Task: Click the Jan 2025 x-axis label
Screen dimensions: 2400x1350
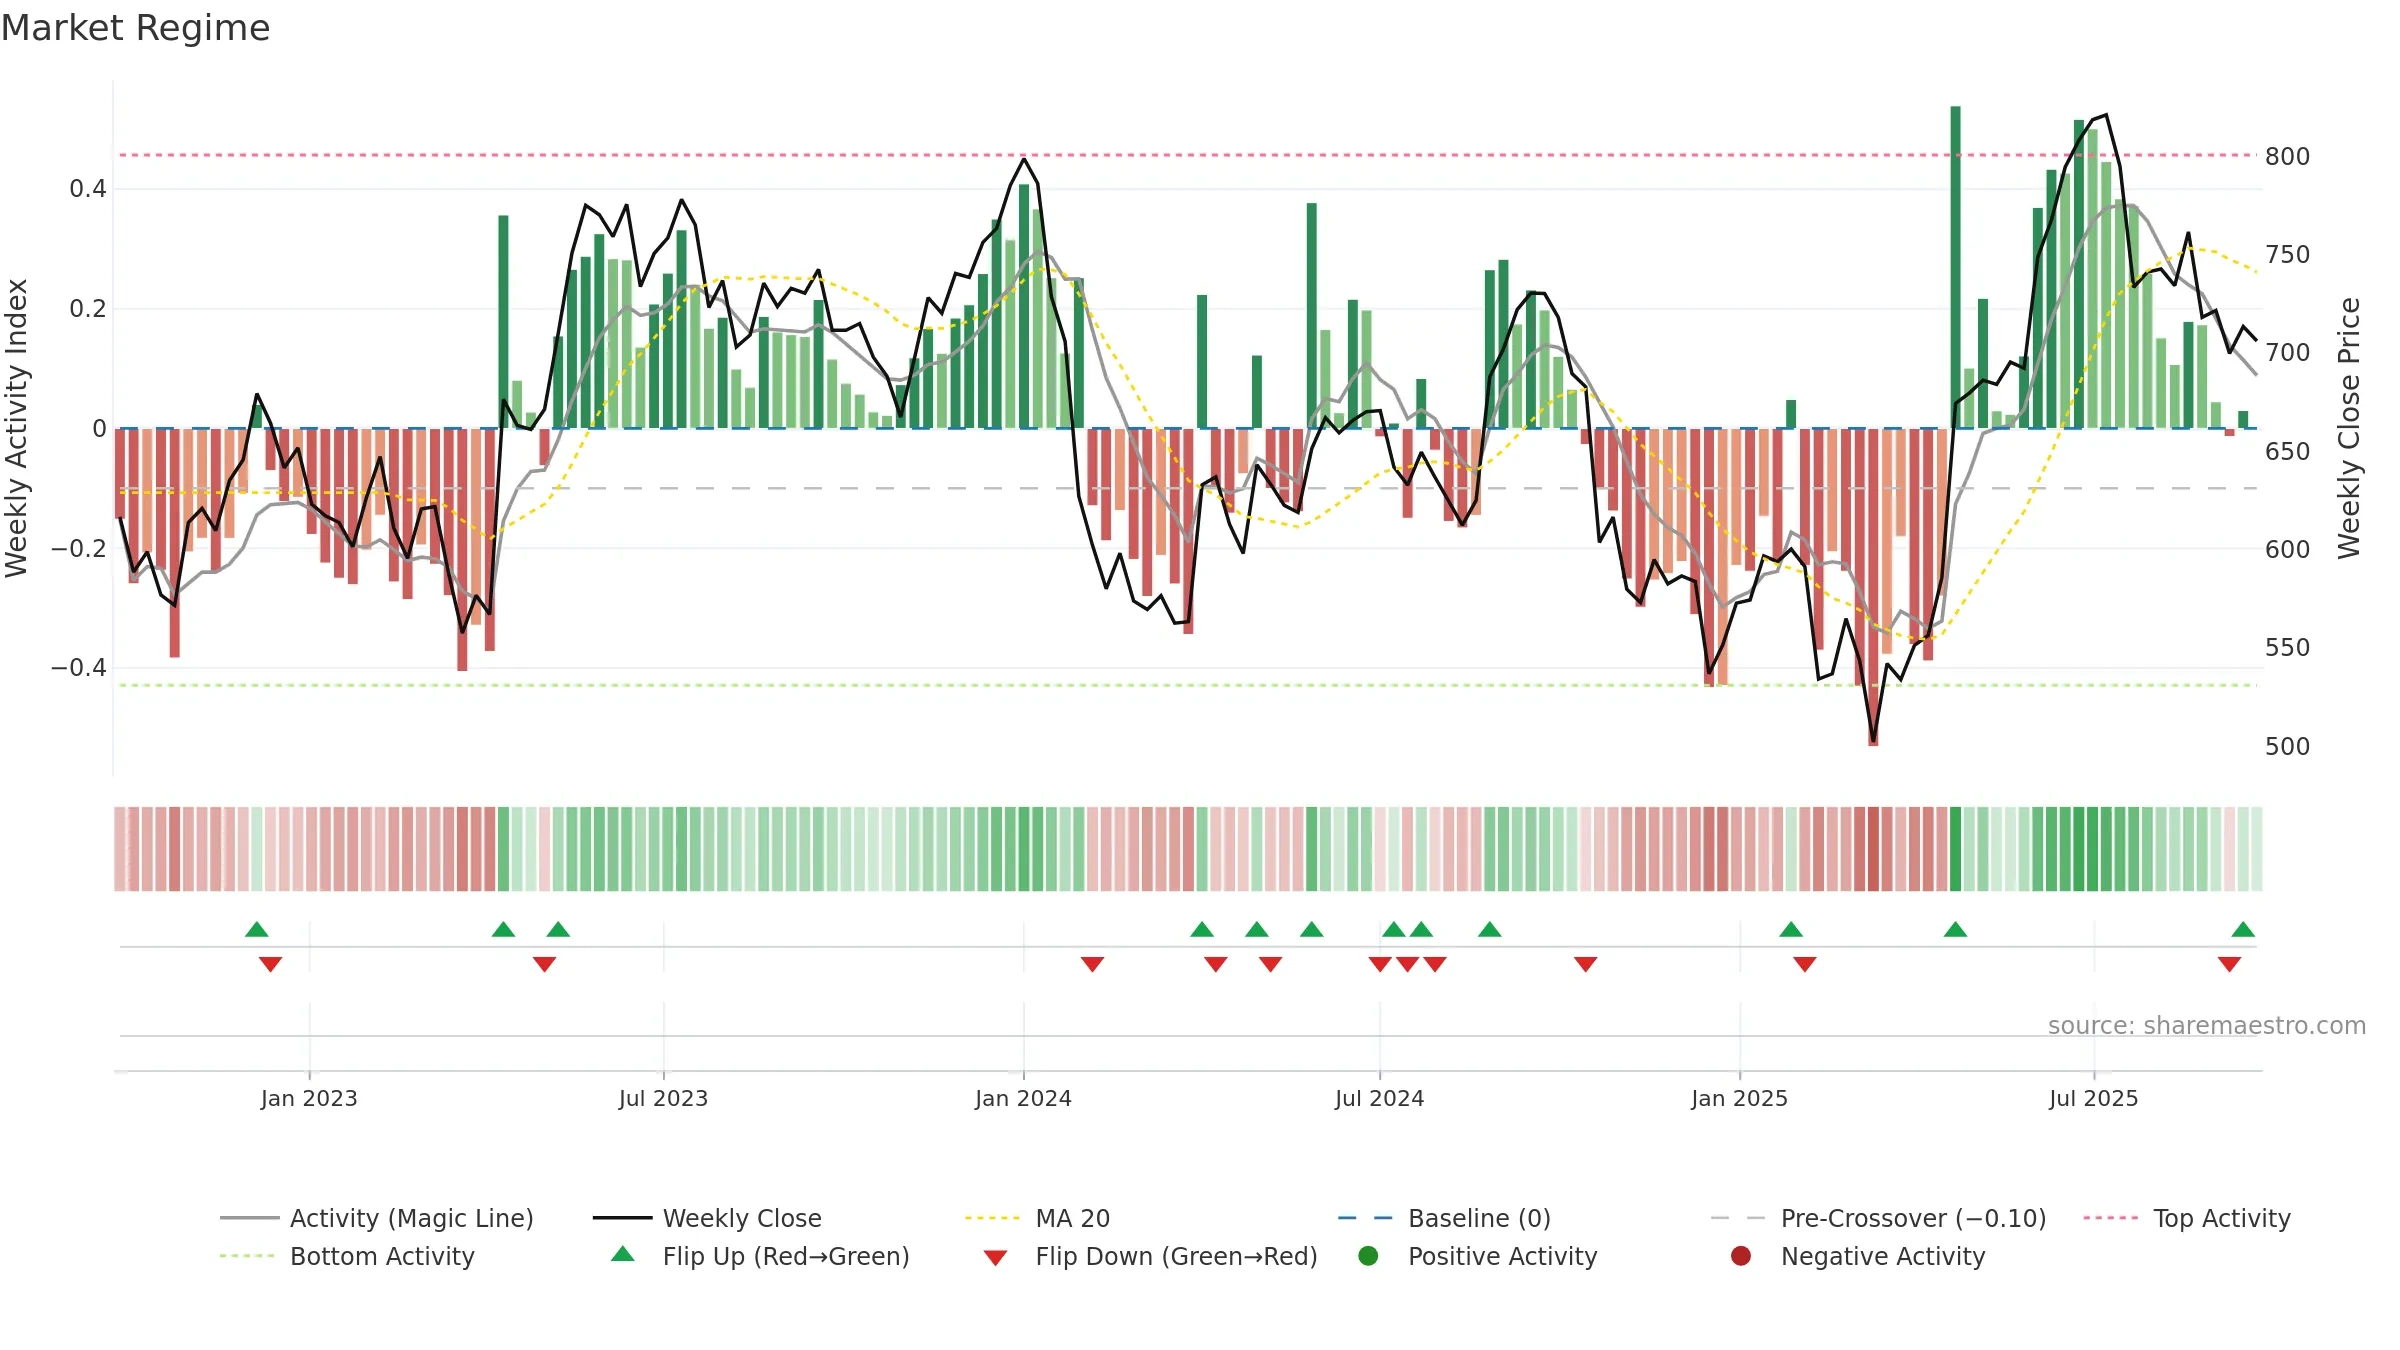Action: (1739, 1098)
